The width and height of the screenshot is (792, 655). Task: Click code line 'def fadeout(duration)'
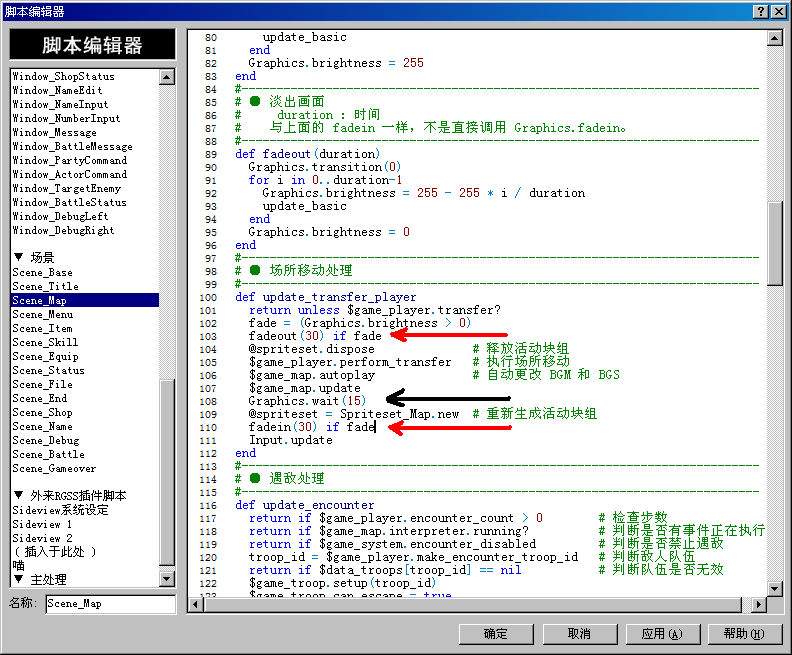point(308,154)
